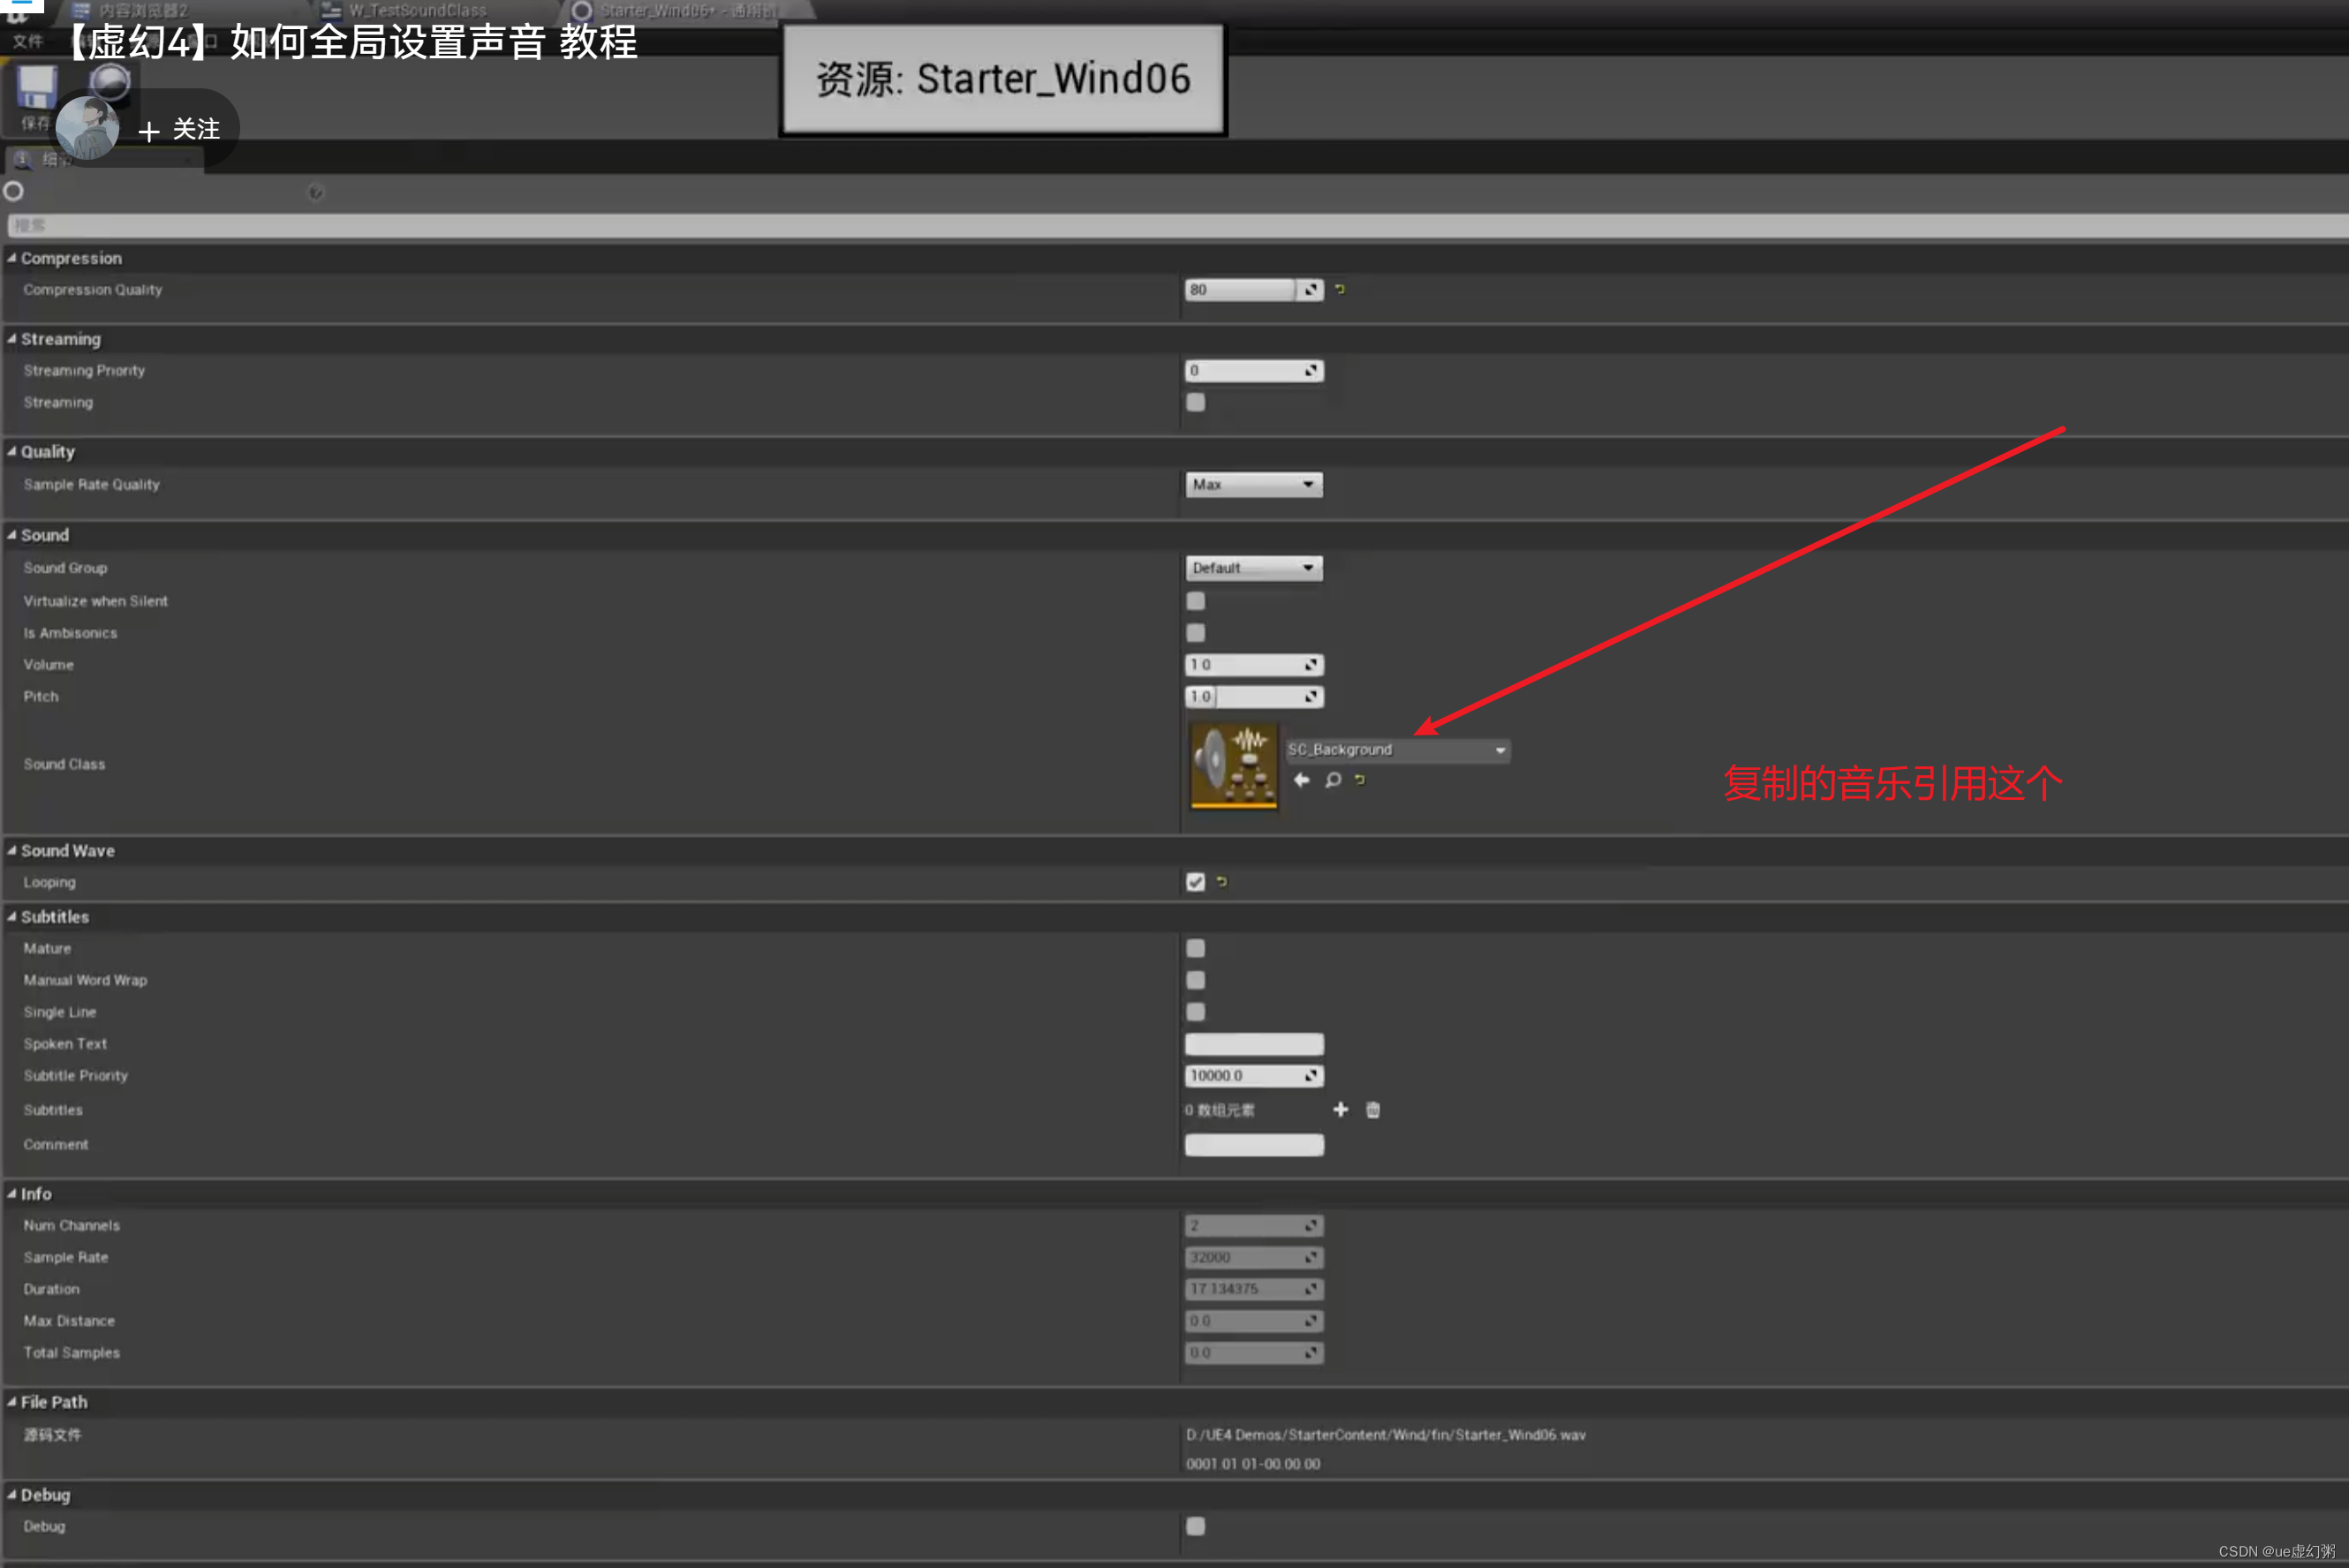
Task: Reset Looping value yellow arrow
Action: pyautogui.click(x=1222, y=881)
